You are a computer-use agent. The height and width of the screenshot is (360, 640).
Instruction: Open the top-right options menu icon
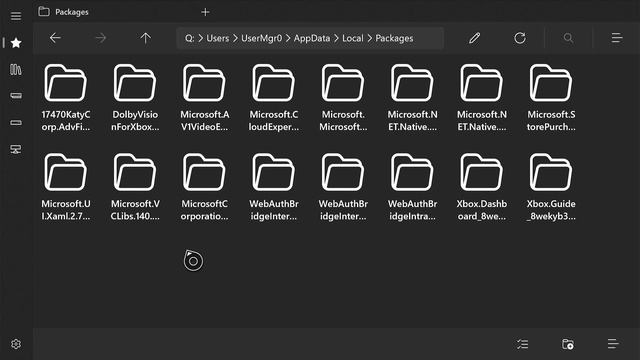(x=617, y=38)
